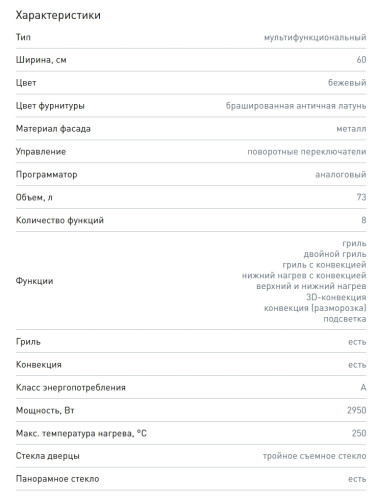376x499 pixels.
Task: Click the 3D-конвекция function text
Action: click(336, 297)
